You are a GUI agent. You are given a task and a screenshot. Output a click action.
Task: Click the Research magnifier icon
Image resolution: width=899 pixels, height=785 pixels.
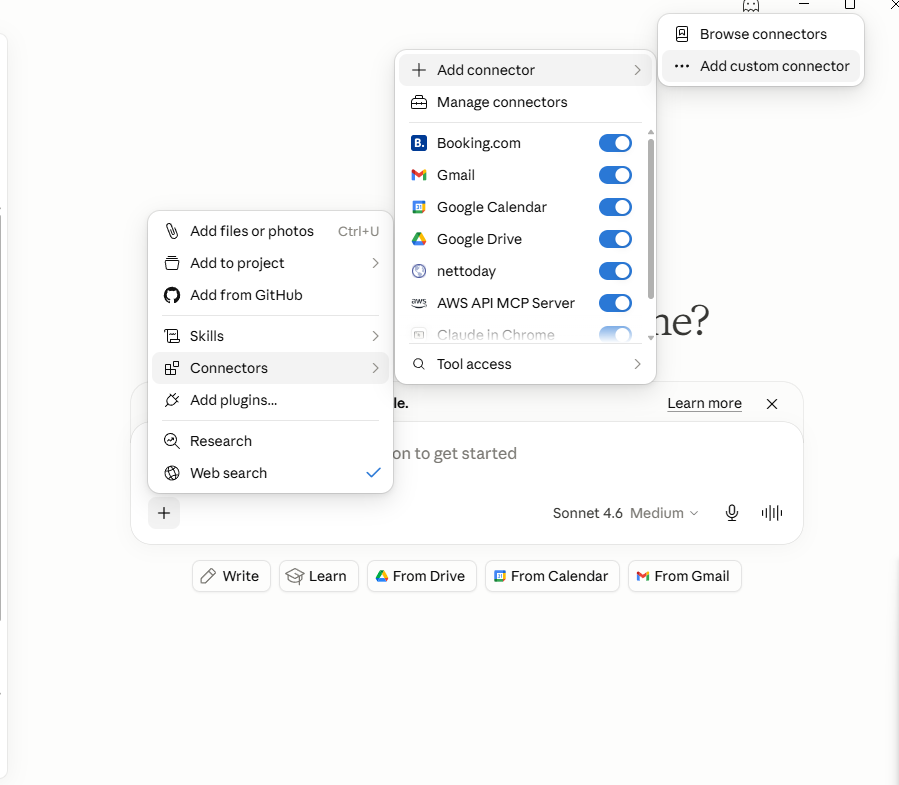(172, 441)
